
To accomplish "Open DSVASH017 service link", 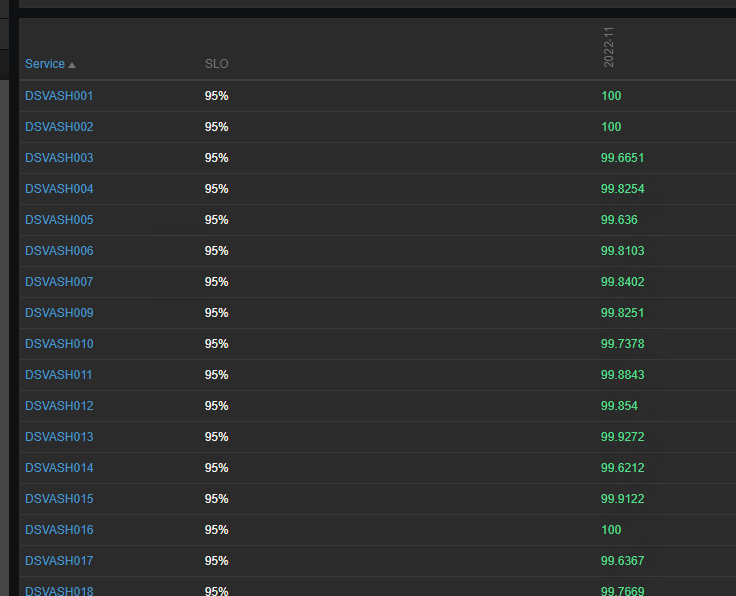I will 59,560.
